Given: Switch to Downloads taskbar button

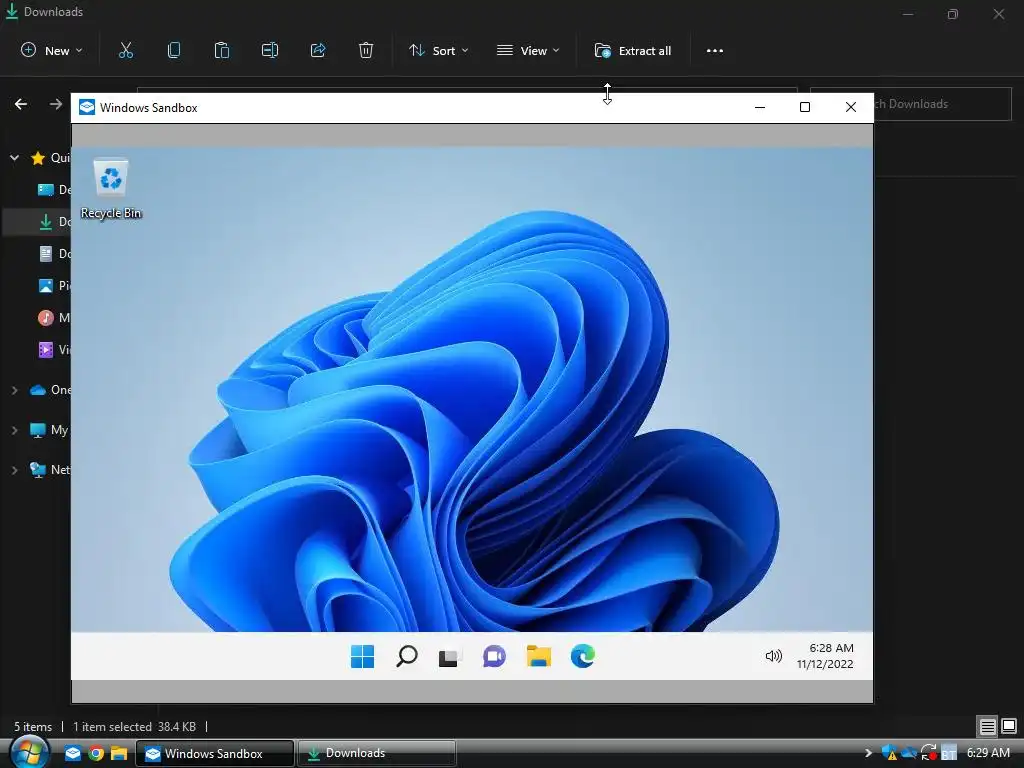Looking at the screenshot, I should coord(377,754).
